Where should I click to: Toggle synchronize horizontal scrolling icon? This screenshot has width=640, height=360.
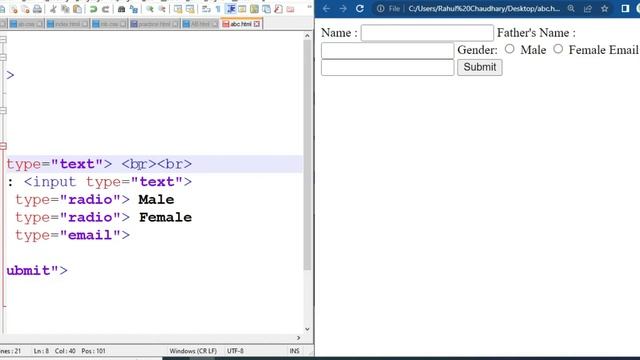[190, 9]
